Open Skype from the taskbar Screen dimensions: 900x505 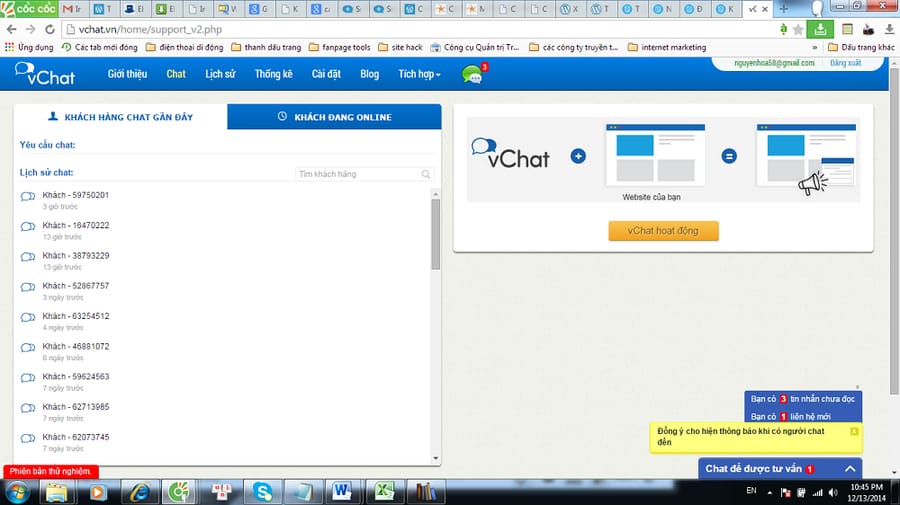262,492
